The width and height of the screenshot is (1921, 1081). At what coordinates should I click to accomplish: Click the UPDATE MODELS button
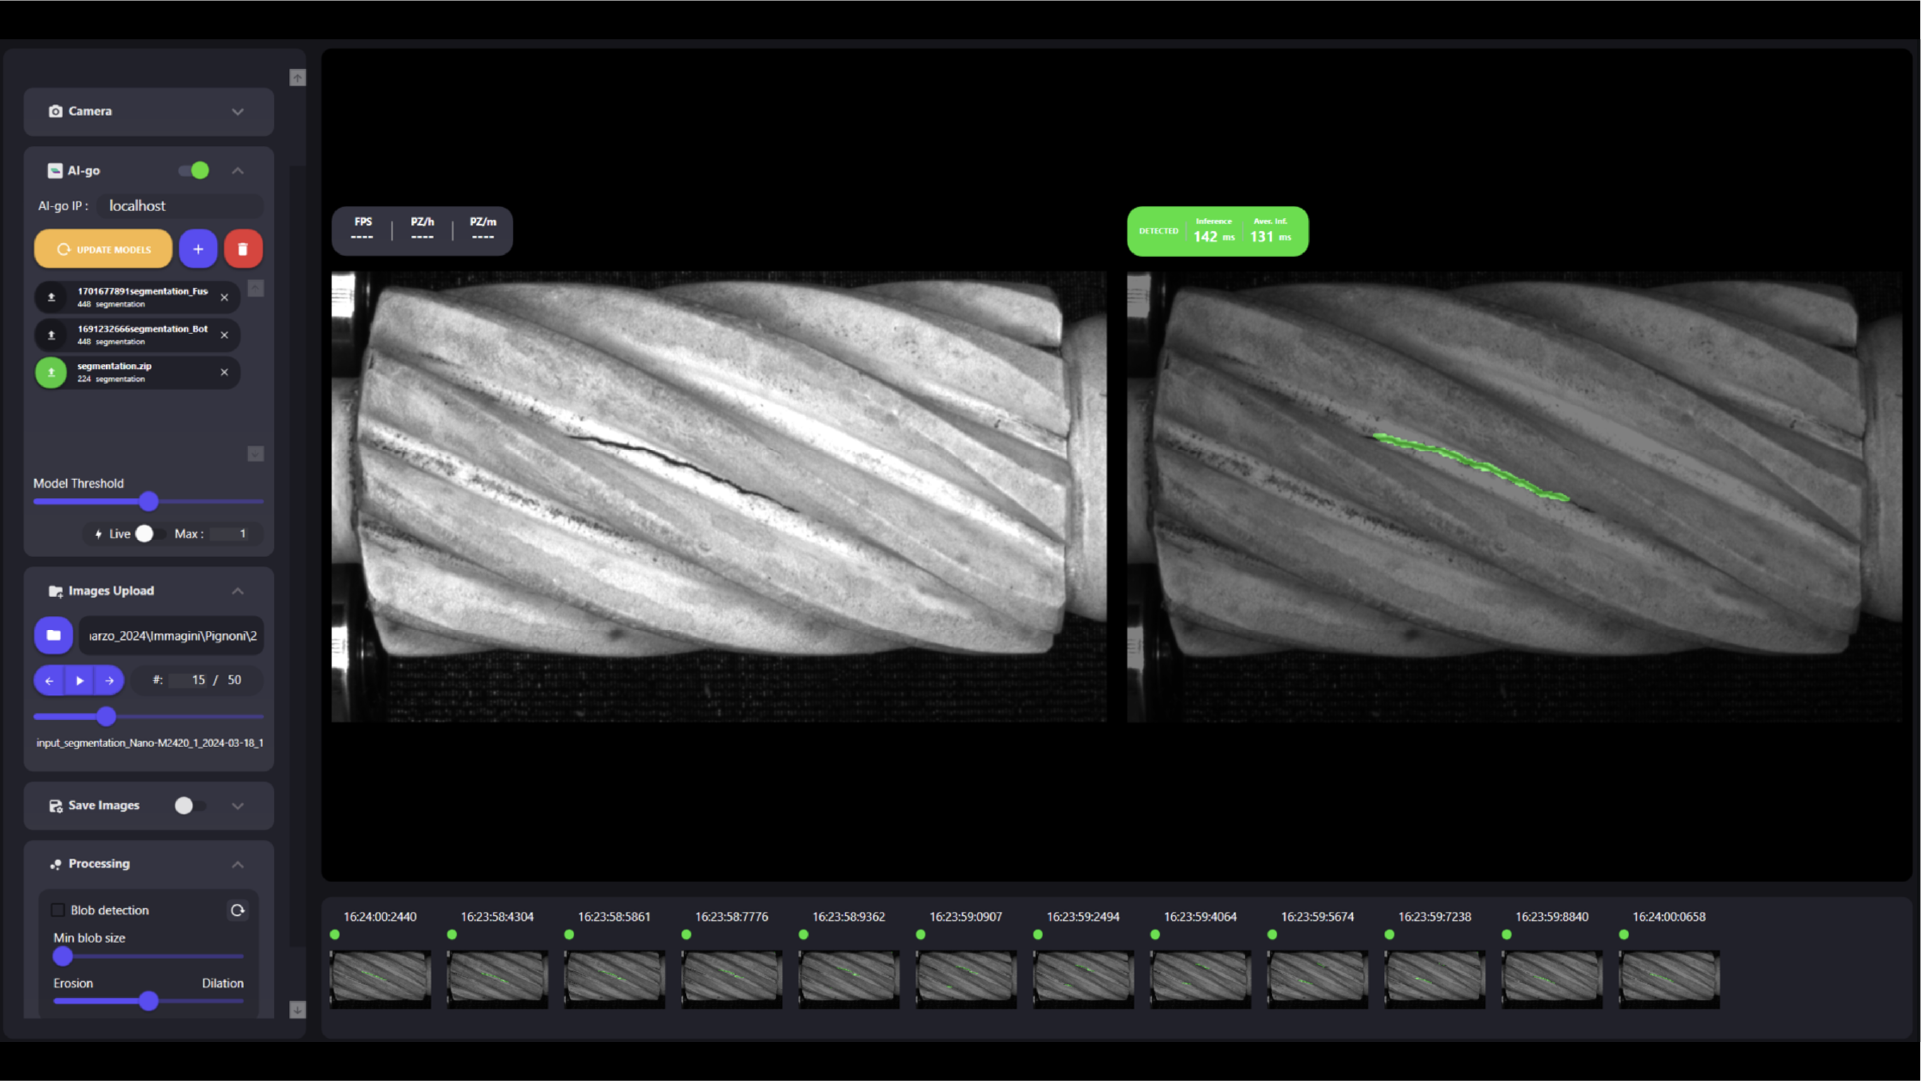[x=103, y=249]
